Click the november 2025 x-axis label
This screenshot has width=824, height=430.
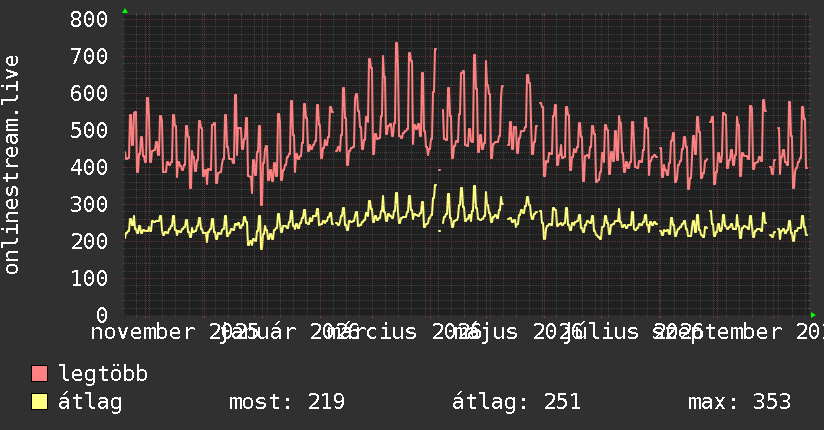point(175,332)
